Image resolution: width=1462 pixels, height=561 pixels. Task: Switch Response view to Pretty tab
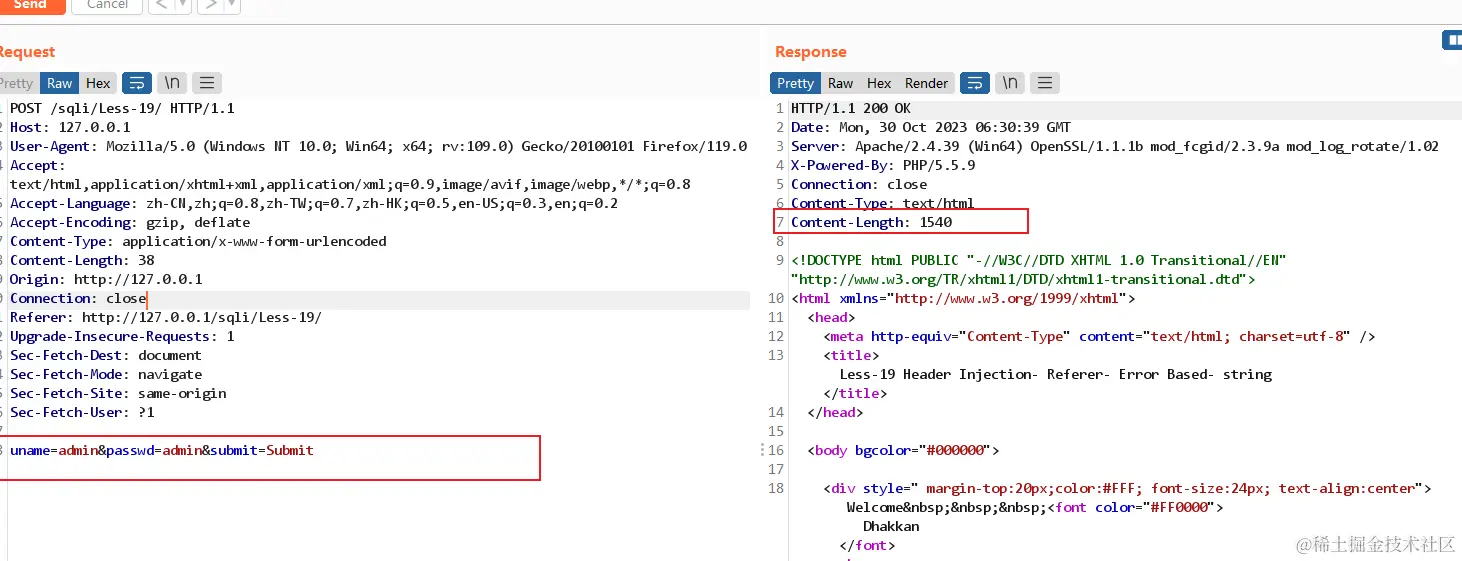[795, 83]
